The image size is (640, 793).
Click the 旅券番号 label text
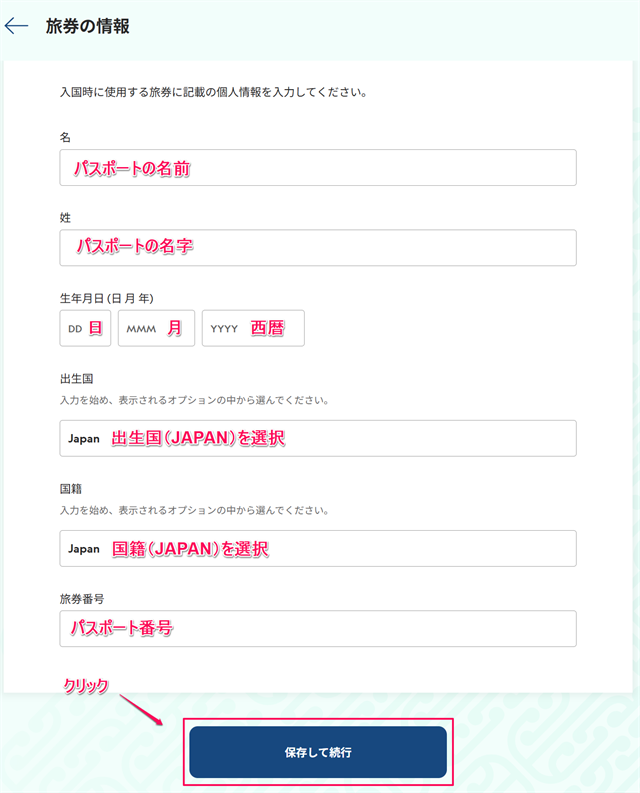click(x=82, y=598)
